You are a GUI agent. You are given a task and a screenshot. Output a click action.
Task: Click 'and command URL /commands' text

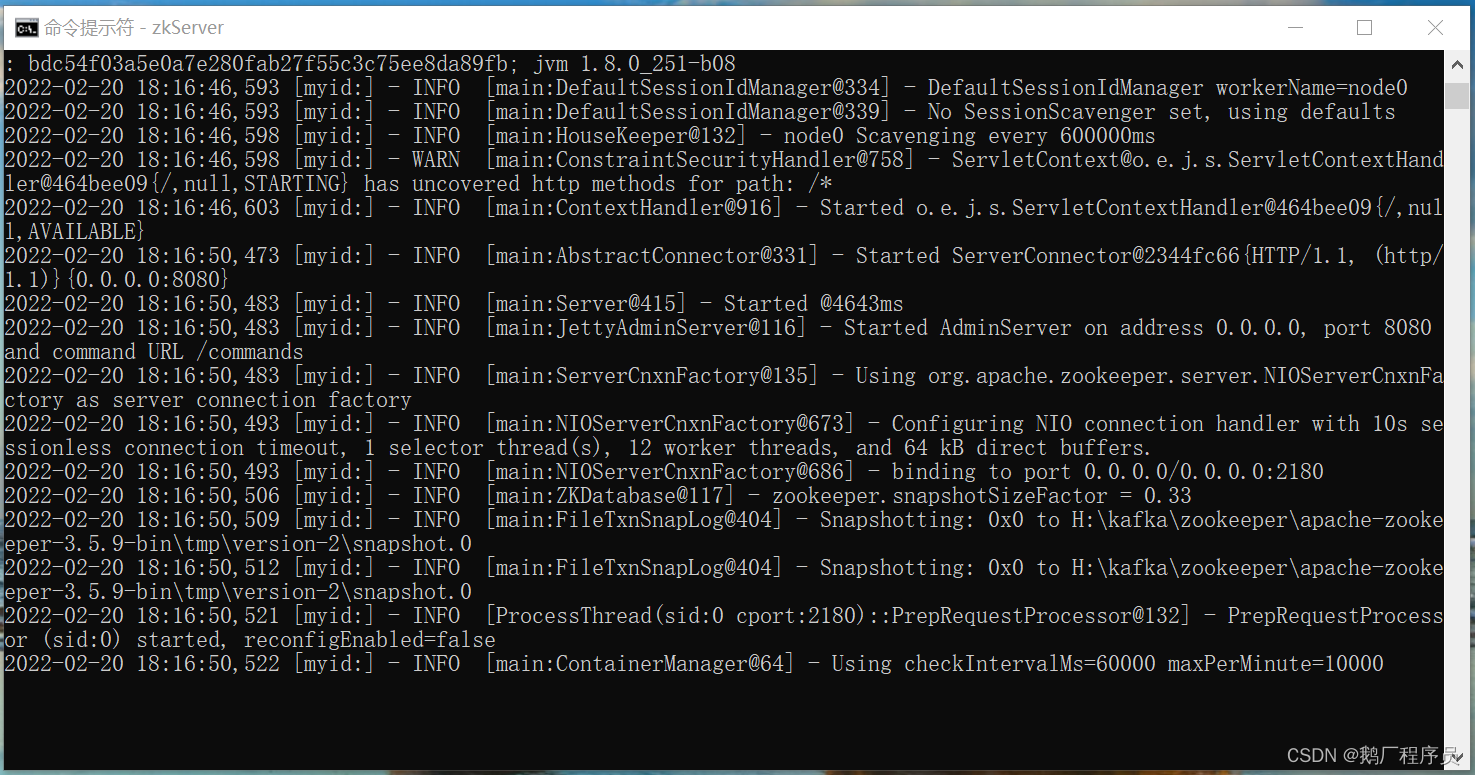(x=153, y=352)
